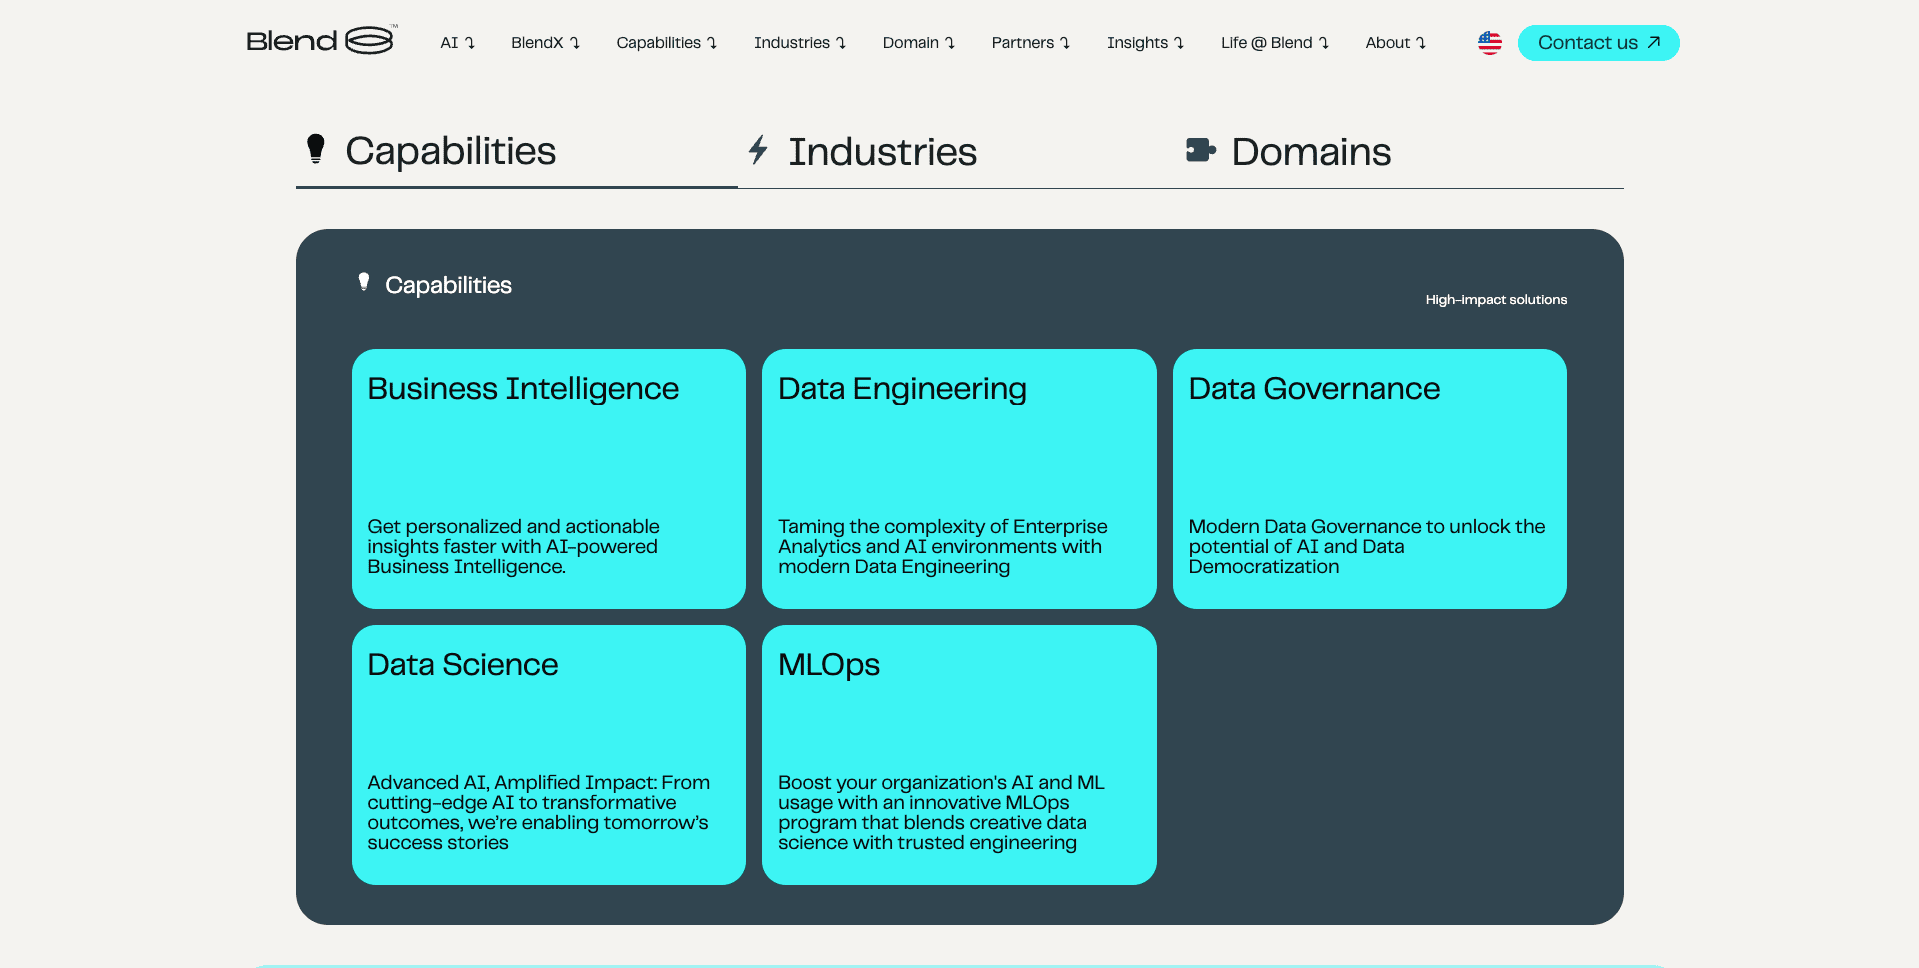
Task: Click the lightning bolt icon beside Industries
Action: (x=758, y=150)
